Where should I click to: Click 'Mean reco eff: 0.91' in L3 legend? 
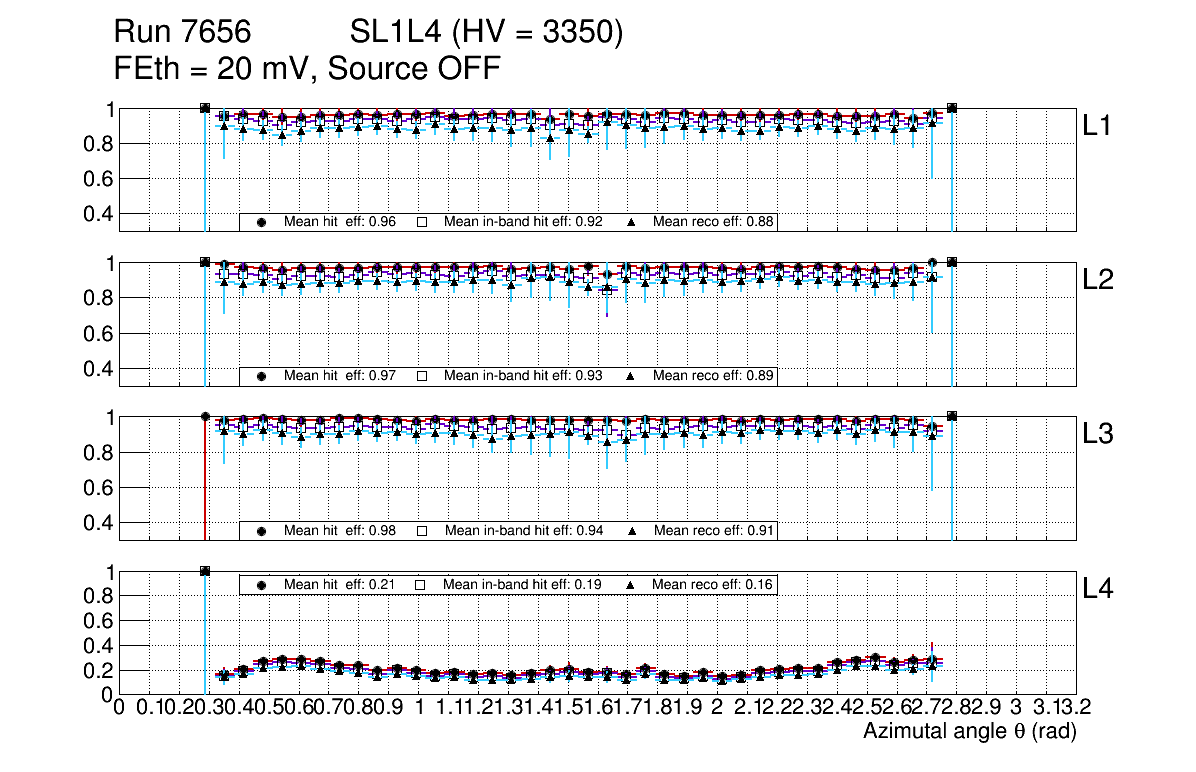[x=714, y=530]
